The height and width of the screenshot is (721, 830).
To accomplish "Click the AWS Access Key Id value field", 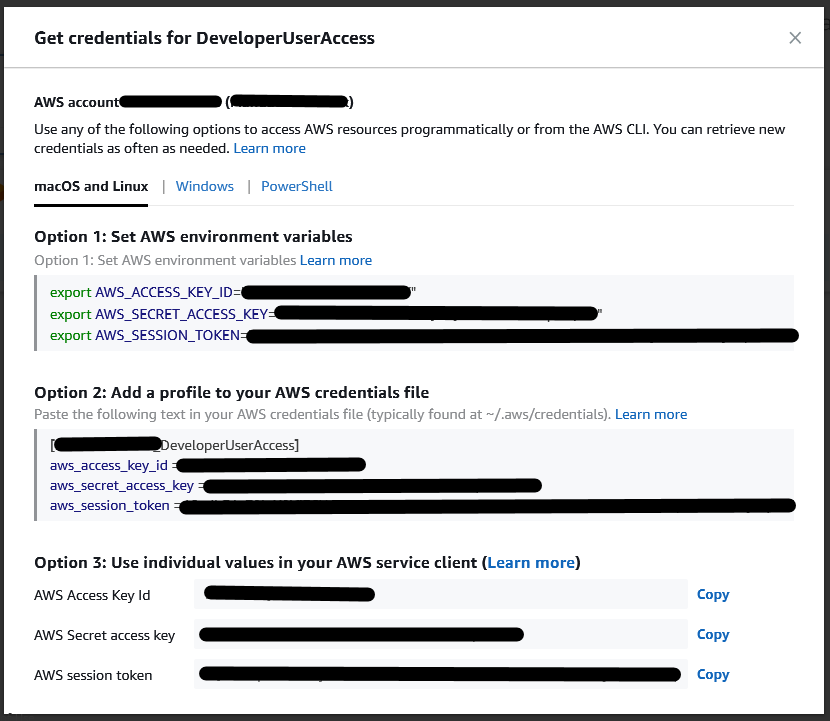I will tap(441, 594).
